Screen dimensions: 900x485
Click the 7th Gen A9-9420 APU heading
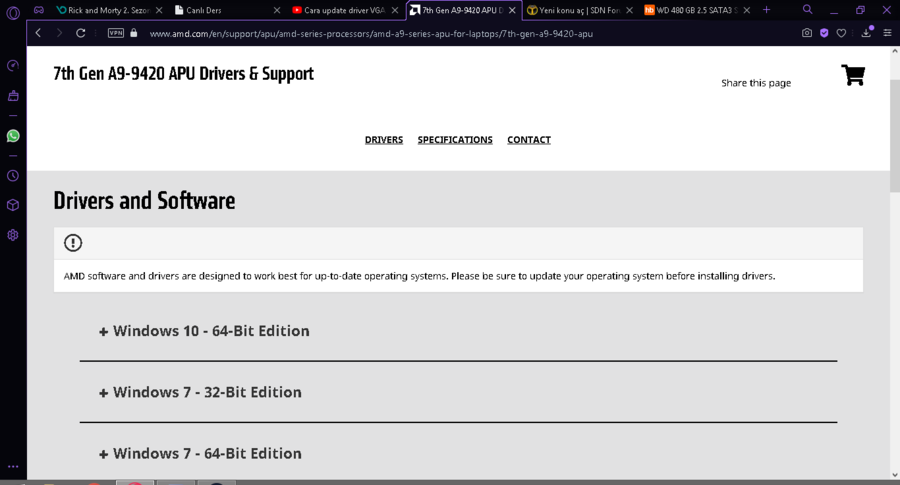click(x=184, y=73)
